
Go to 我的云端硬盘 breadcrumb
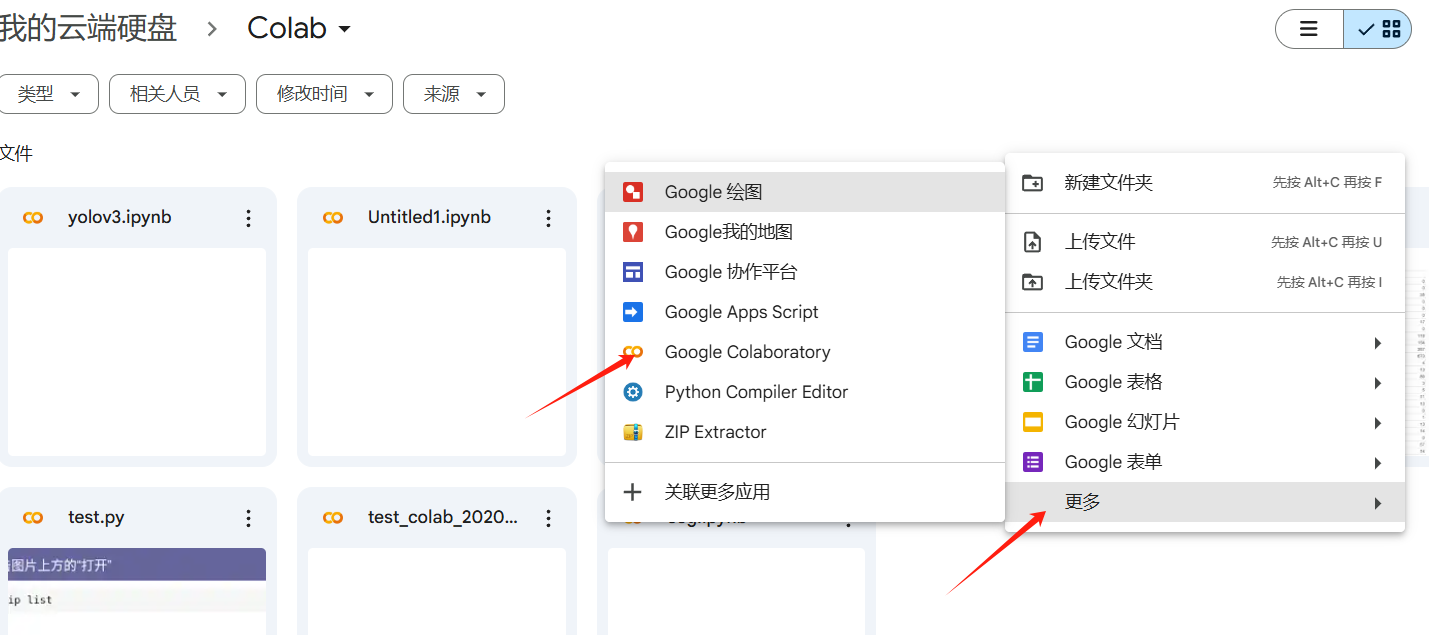[88, 29]
